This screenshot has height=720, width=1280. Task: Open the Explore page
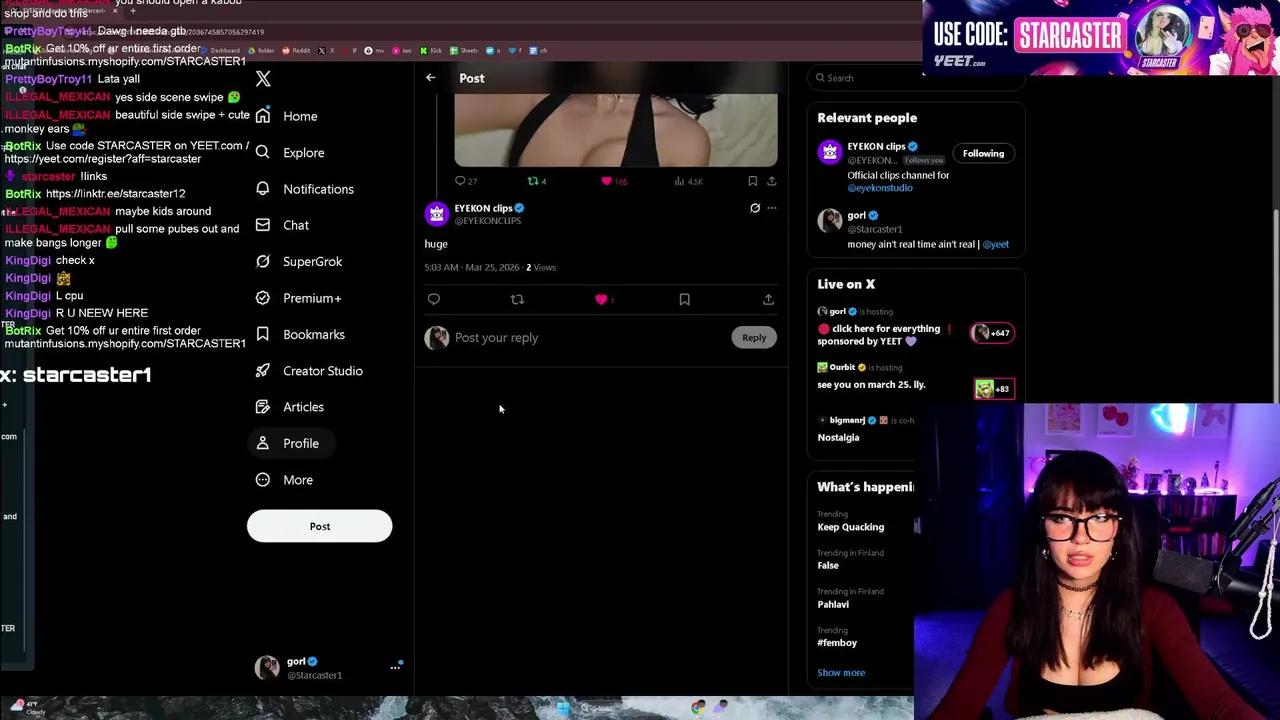point(289,153)
